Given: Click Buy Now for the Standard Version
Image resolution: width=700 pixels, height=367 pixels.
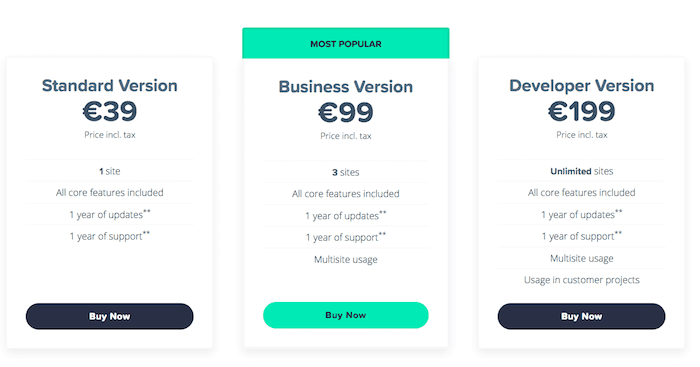Looking at the screenshot, I should pyautogui.click(x=109, y=316).
